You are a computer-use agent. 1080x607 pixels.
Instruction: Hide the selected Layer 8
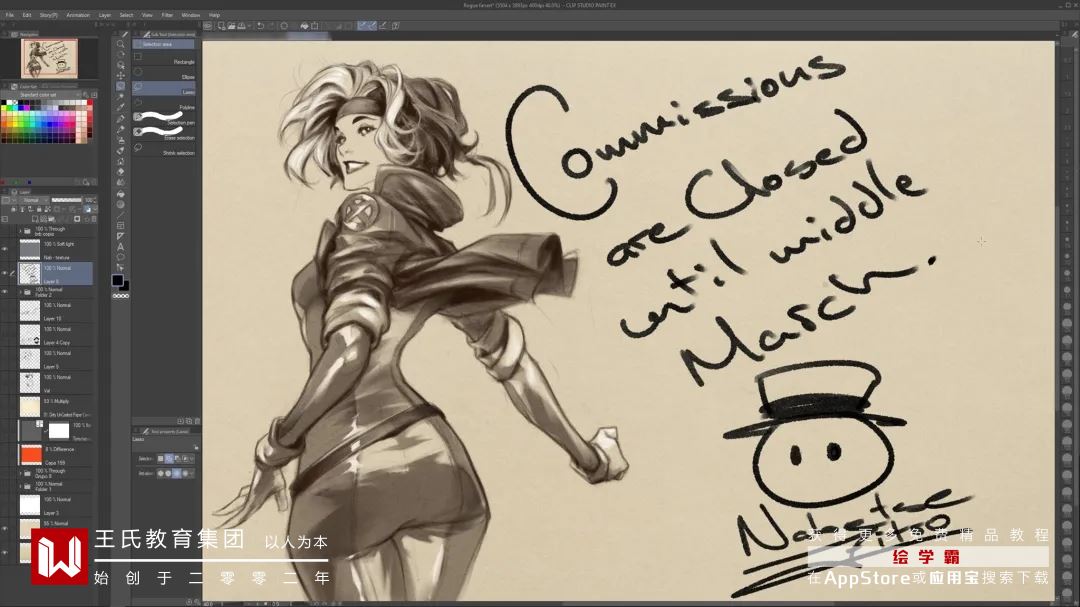(5, 274)
